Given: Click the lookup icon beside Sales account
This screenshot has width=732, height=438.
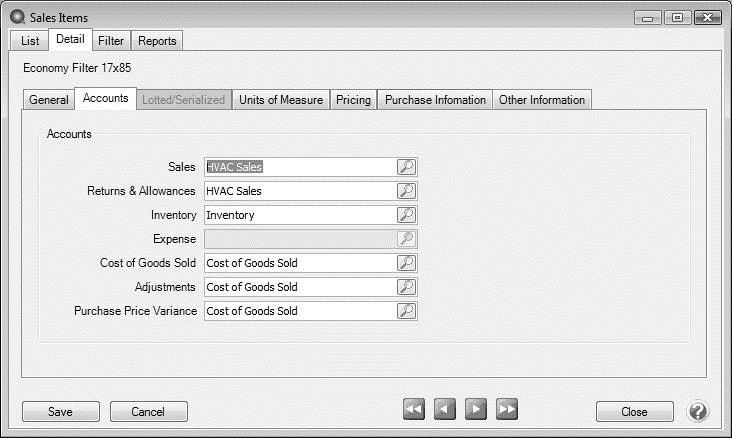Looking at the screenshot, I should [406, 167].
